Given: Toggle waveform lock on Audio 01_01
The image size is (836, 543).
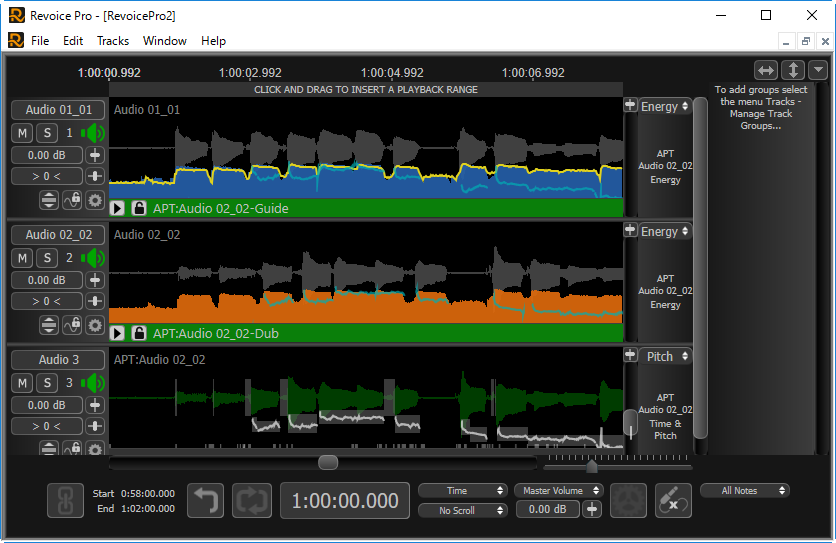Looking at the screenshot, I should [x=72, y=200].
